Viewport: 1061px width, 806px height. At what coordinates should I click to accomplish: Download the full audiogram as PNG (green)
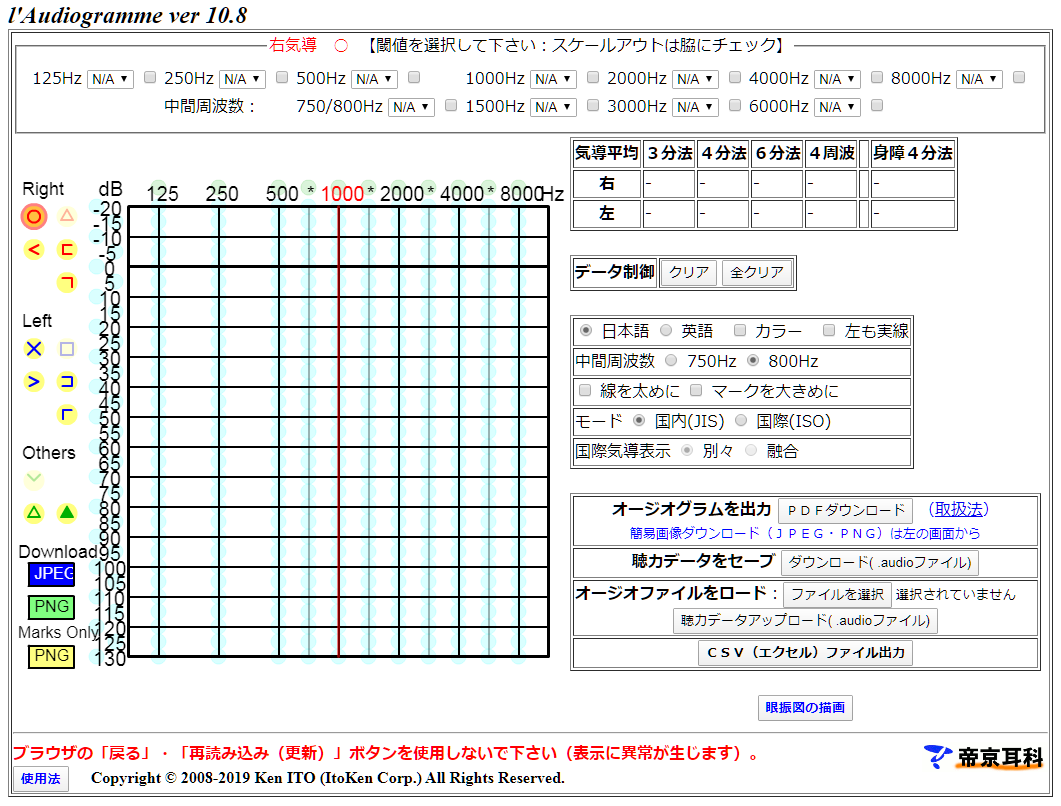[51, 606]
